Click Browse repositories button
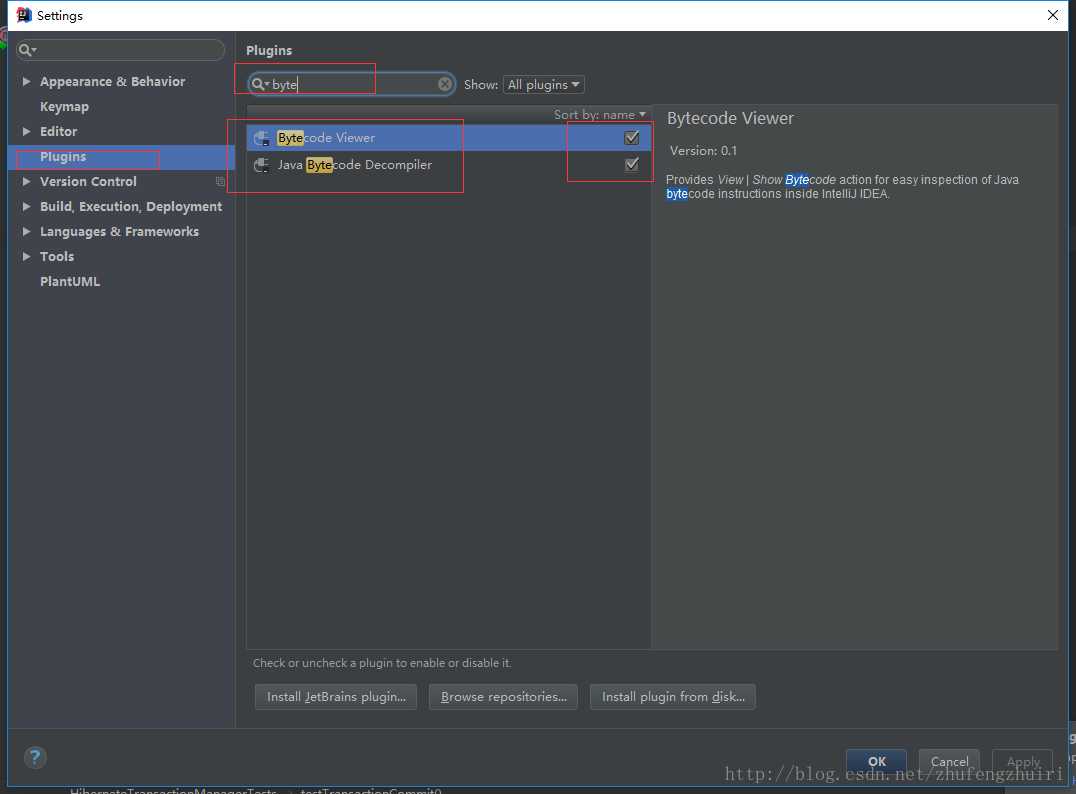This screenshot has width=1076, height=794. pyautogui.click(x=504, y=697)
